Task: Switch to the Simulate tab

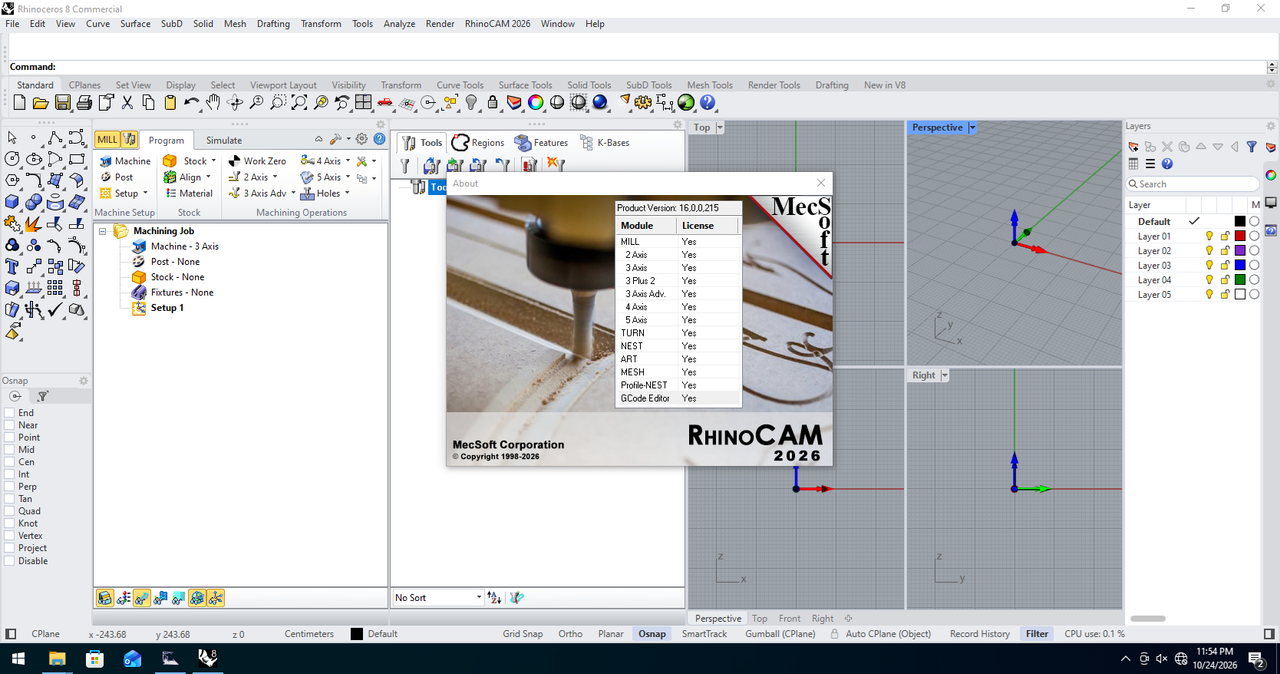Action: pos(224,141)
